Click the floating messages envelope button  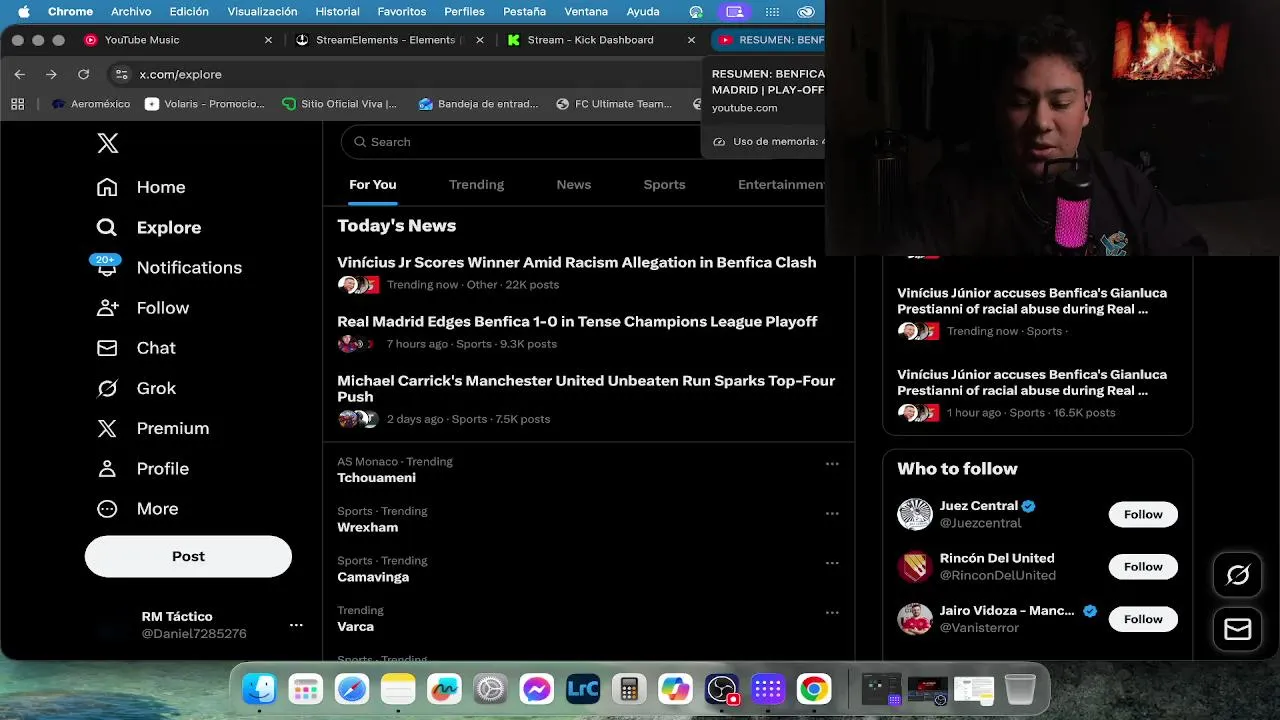coord(1238,629)
